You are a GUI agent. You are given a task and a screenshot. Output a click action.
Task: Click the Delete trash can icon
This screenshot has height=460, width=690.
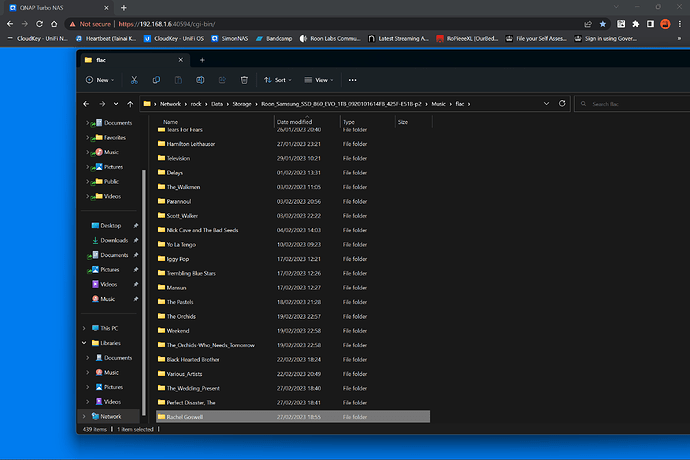pos(245,79)
